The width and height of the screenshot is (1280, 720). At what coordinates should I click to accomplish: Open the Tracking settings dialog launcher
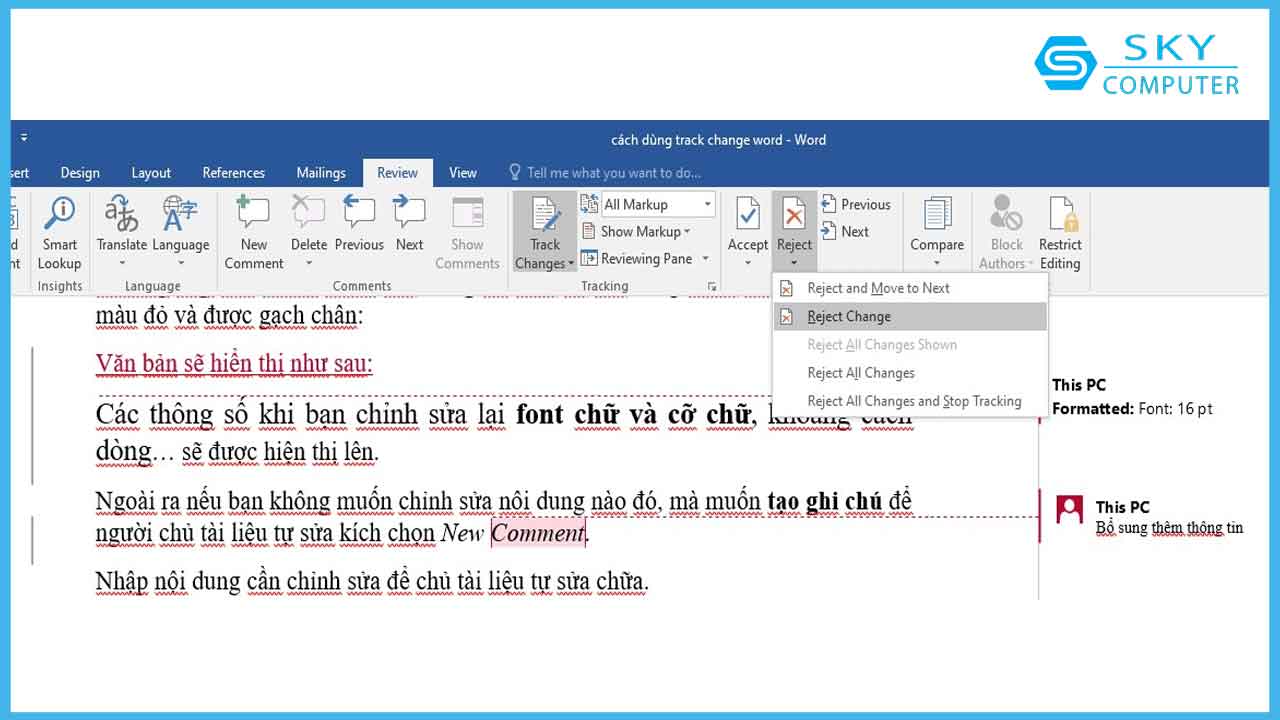pyautogui.click(x=712, y=287)
